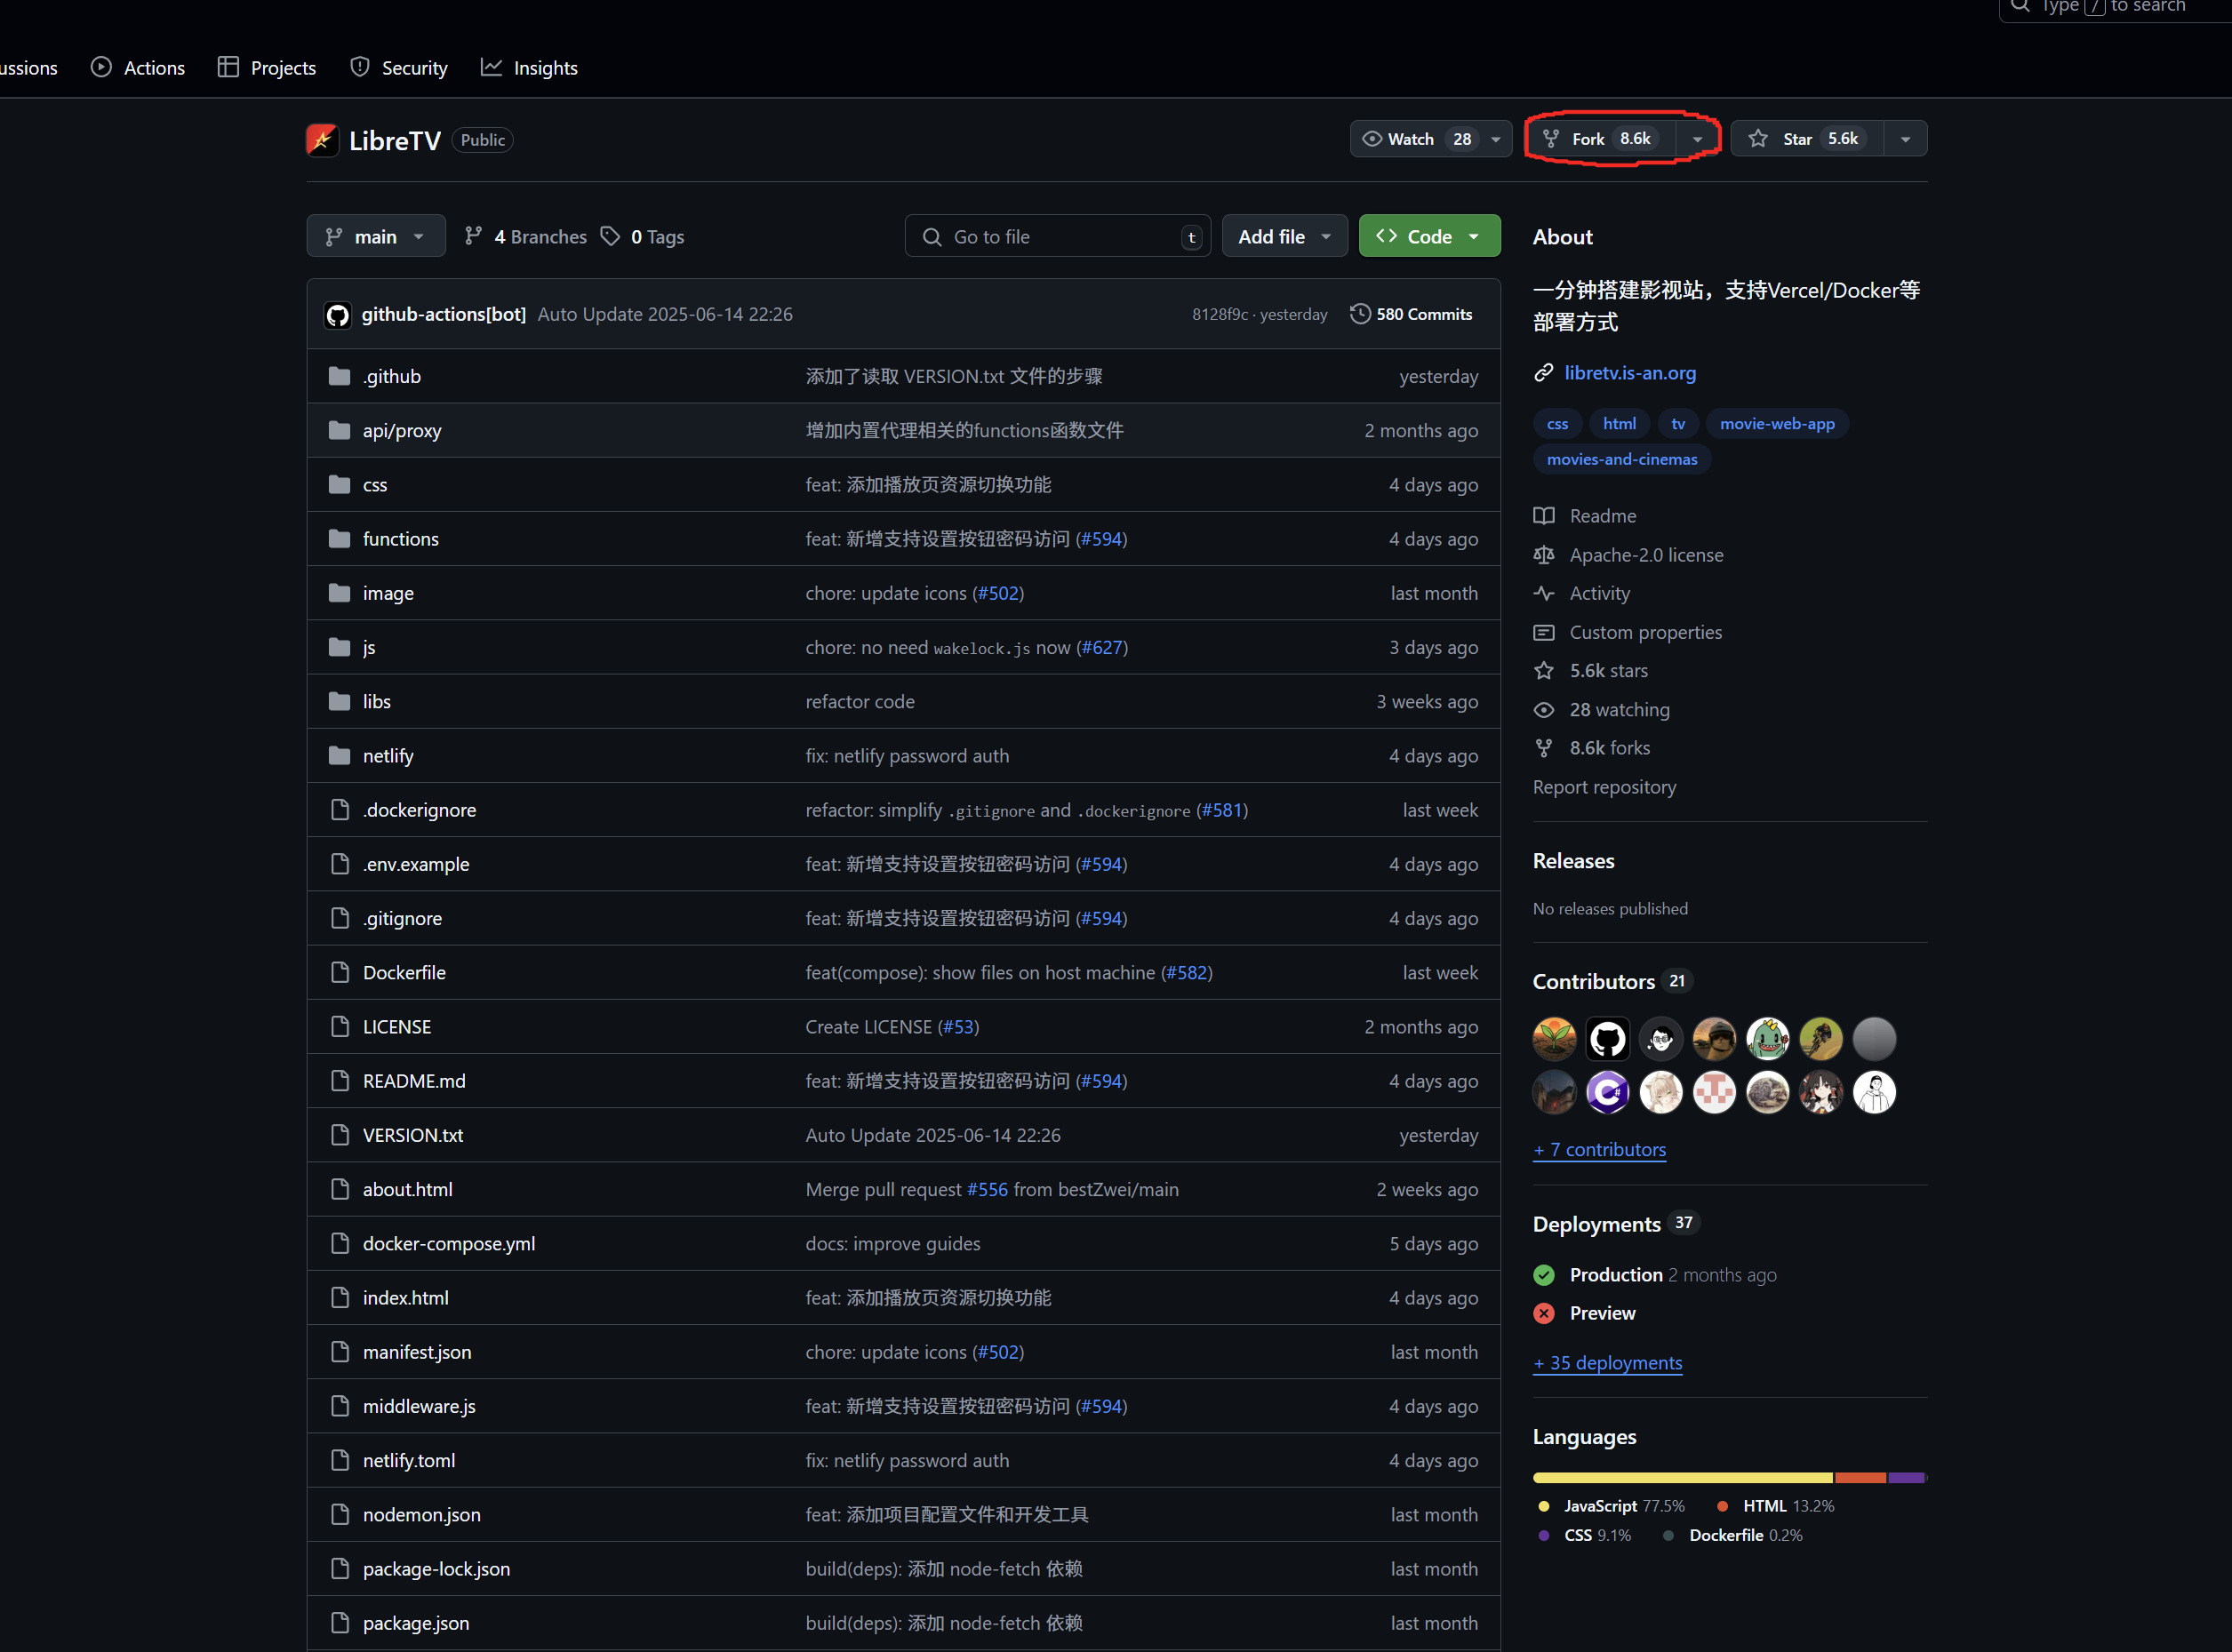Click the green Production success check icon
Viewport: 2232px width, 1652px height.
1544,1275
